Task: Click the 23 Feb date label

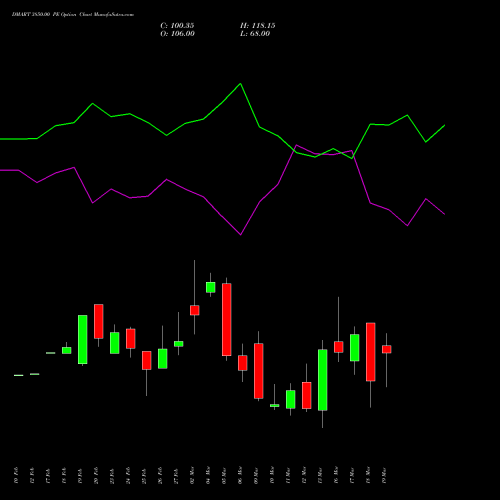Action: tap(112, 475)
